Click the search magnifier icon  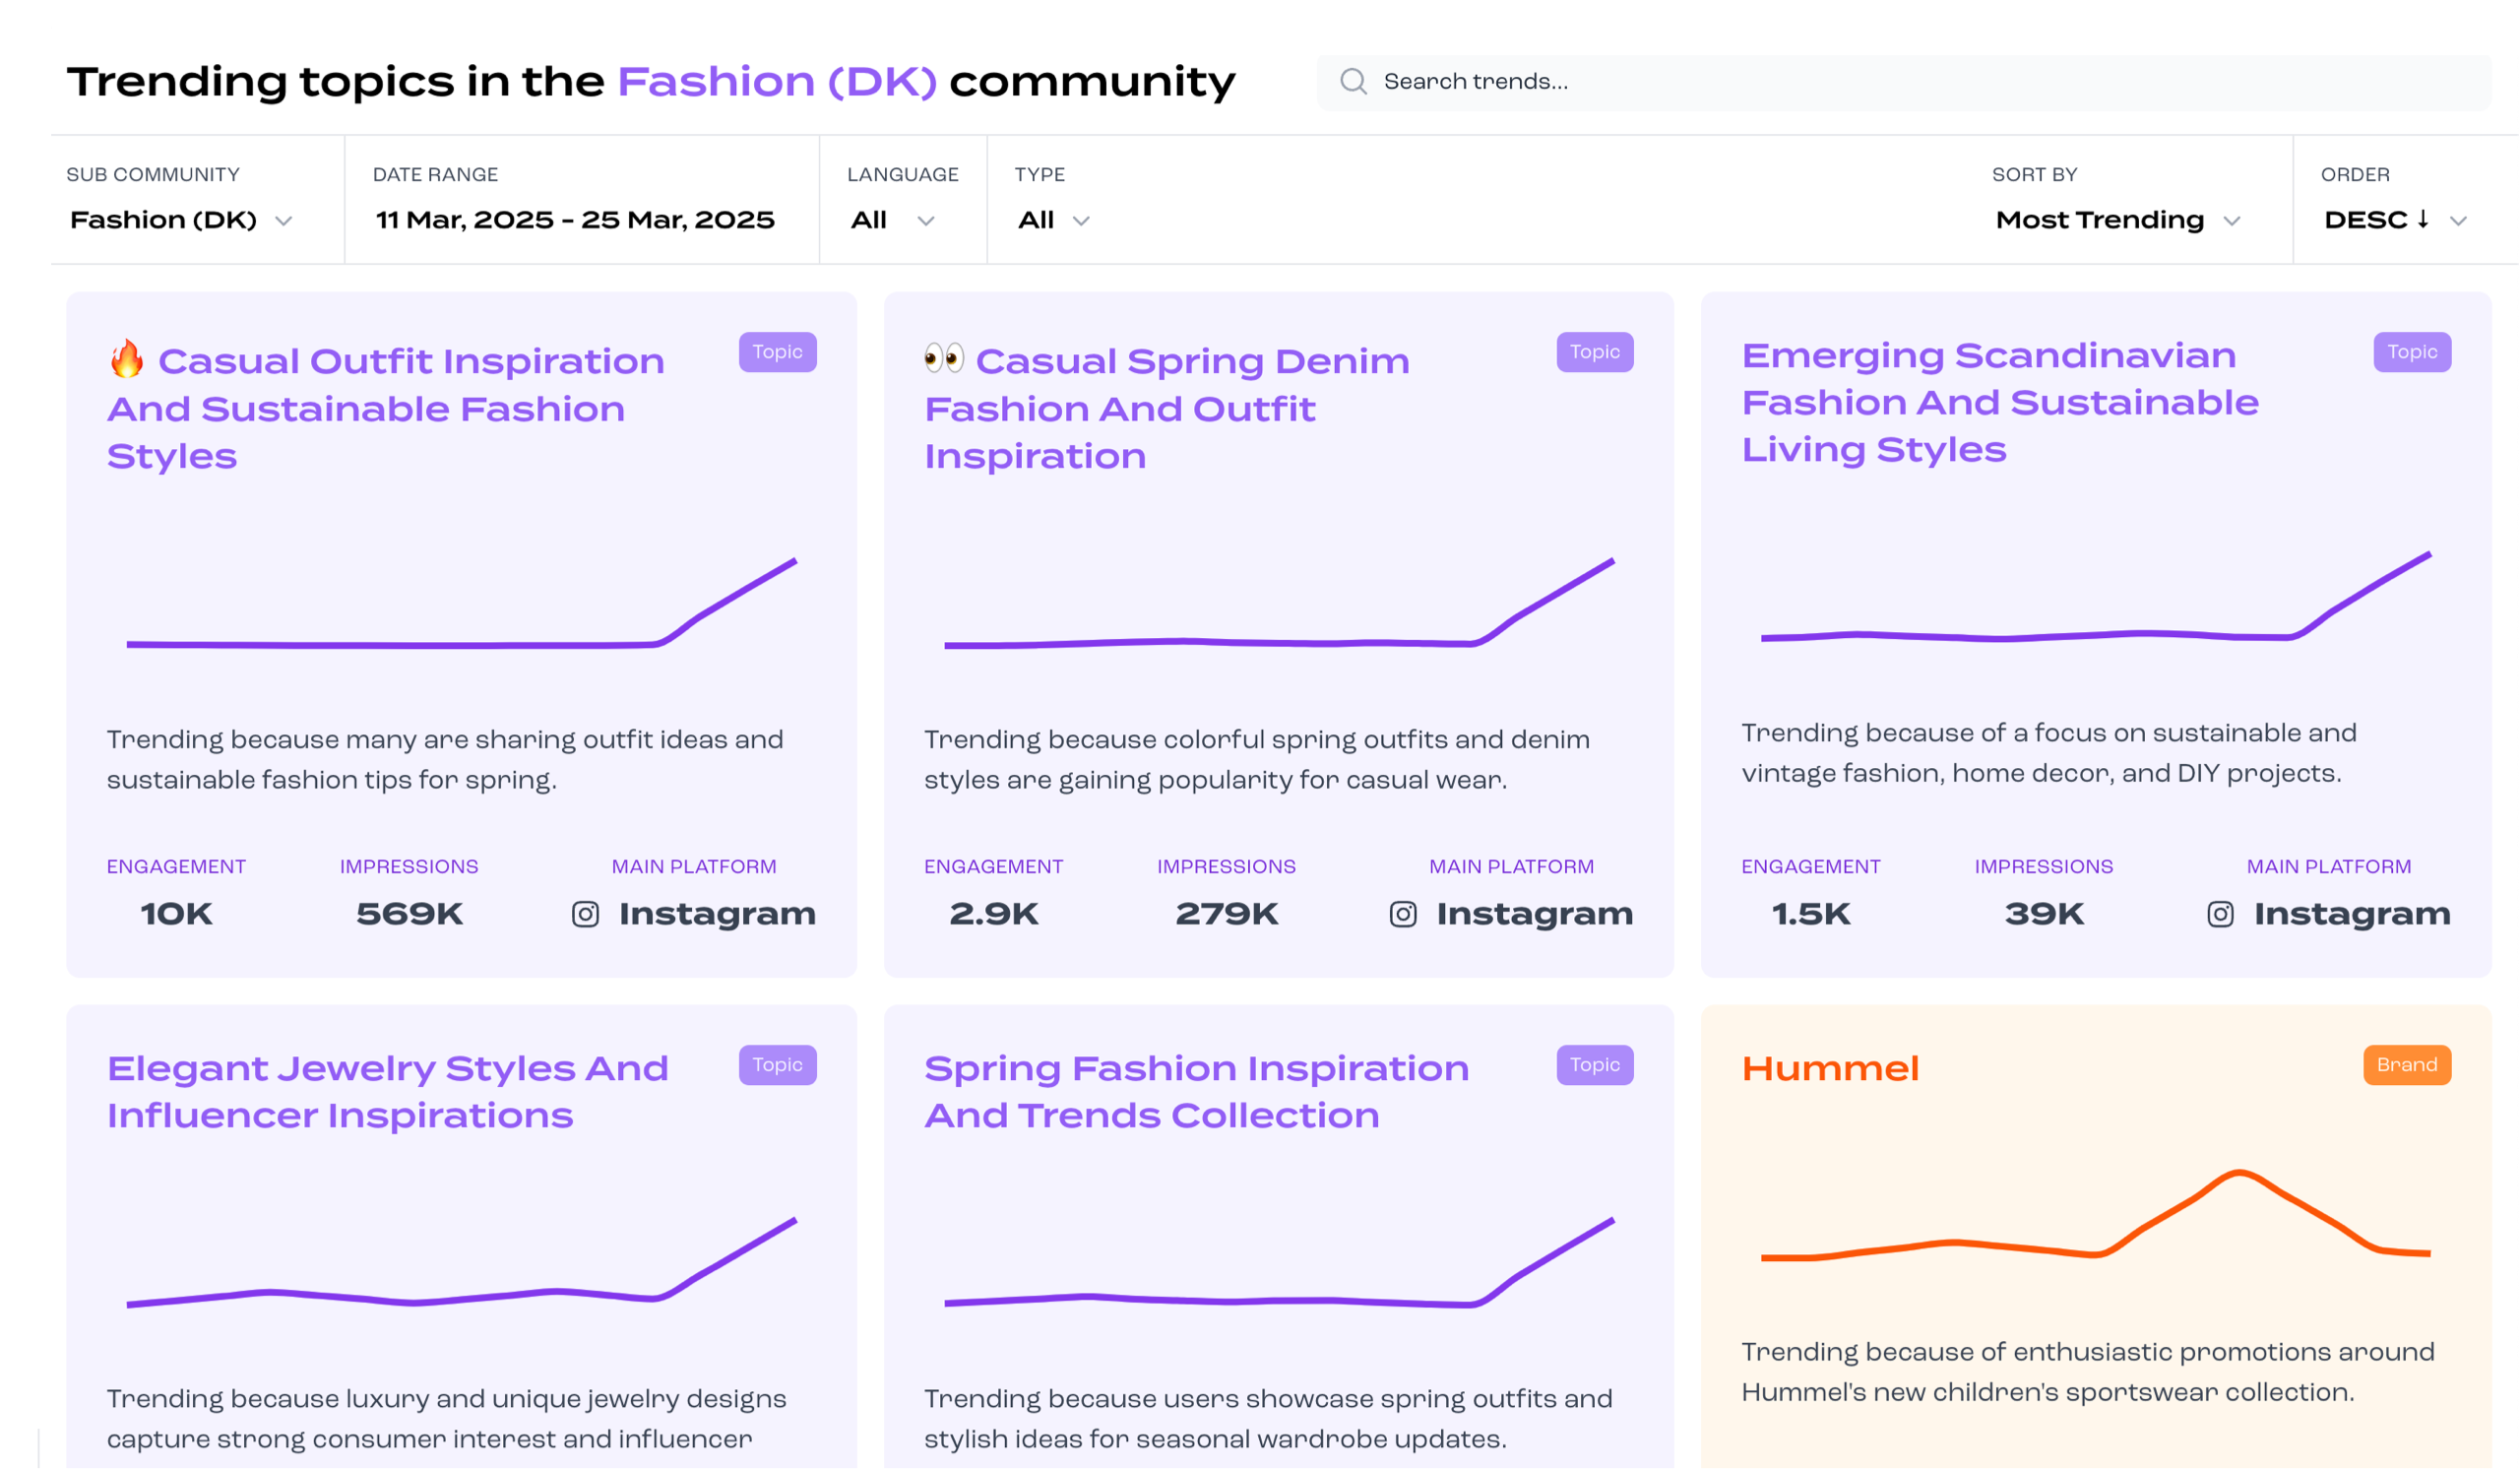1353,81
